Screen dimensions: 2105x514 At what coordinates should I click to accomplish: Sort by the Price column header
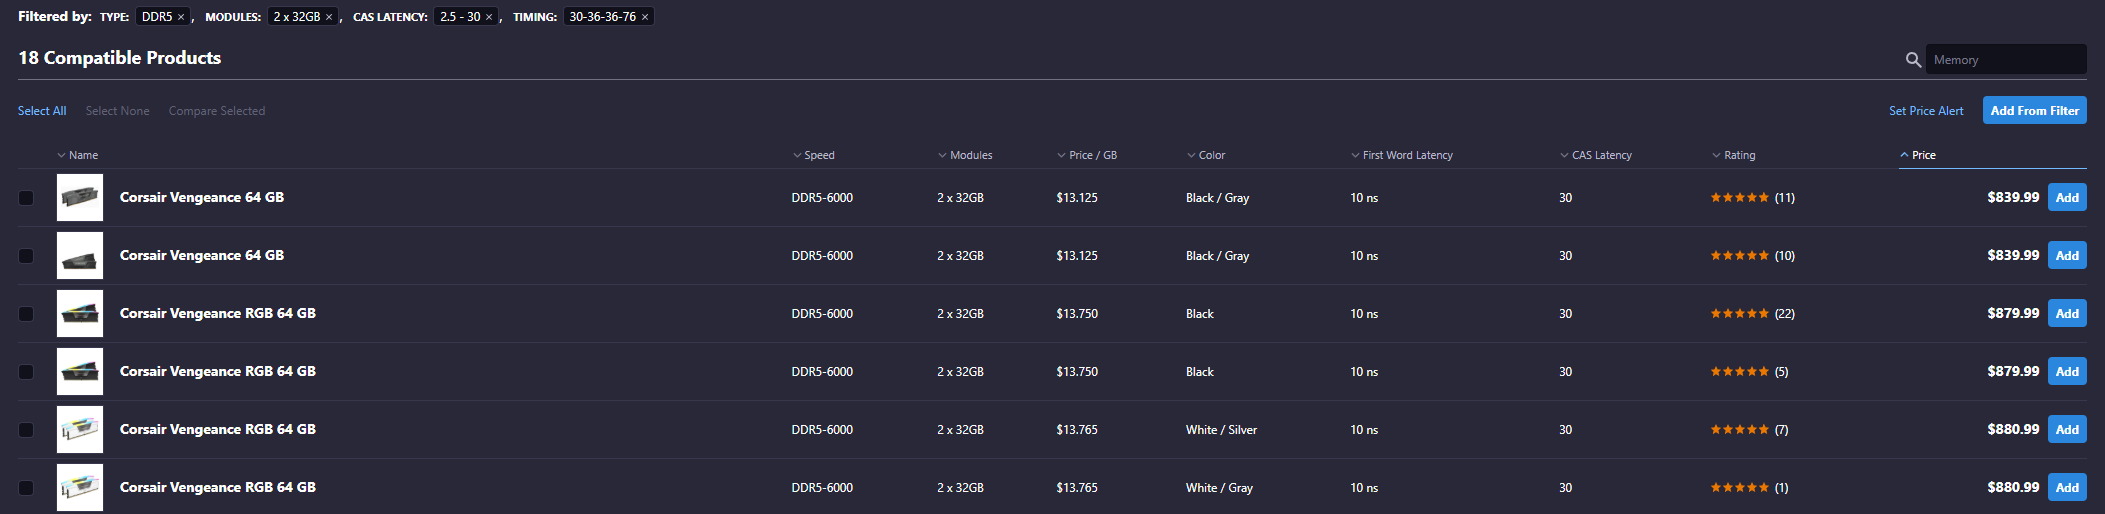pos(1923,155)
